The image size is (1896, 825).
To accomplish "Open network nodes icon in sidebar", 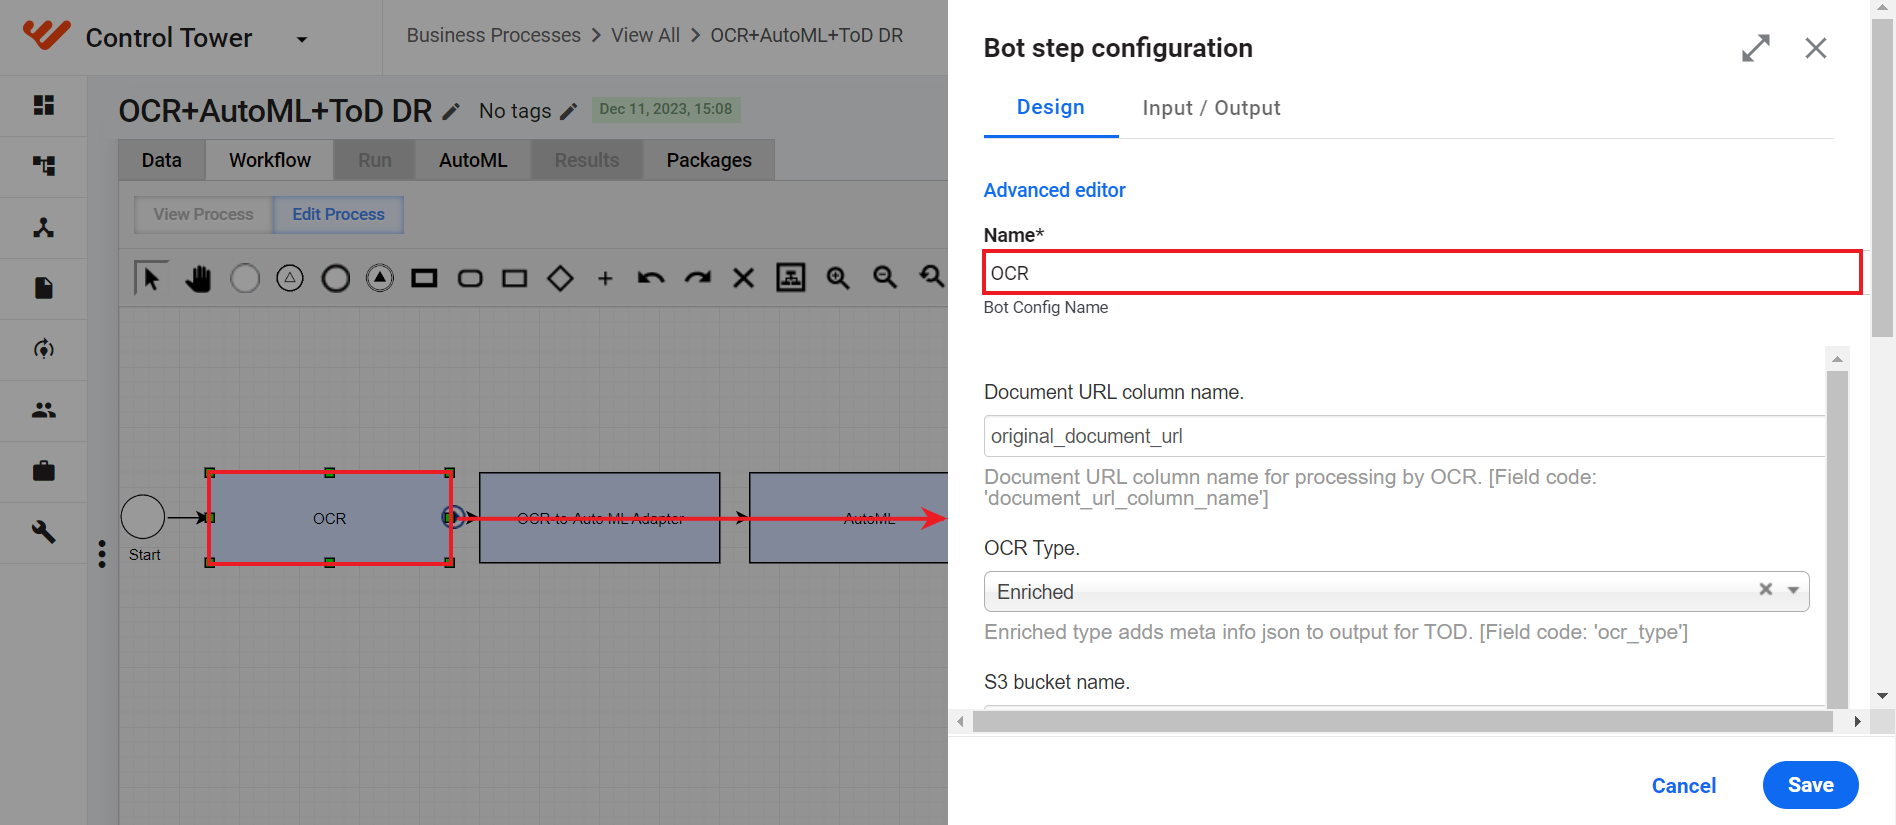I will pos(44,227).
